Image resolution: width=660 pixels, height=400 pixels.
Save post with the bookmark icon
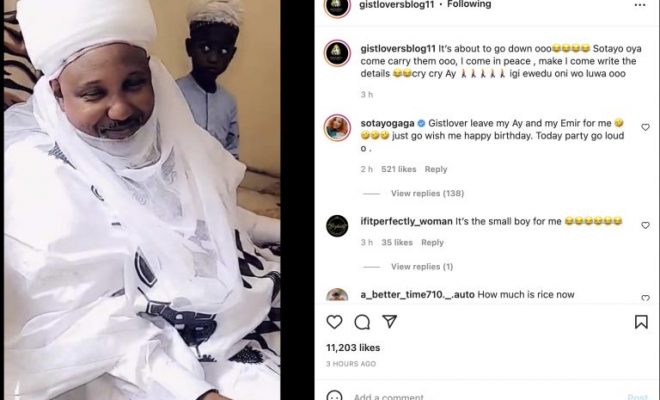pyautogui.click(x=641, y=322)
